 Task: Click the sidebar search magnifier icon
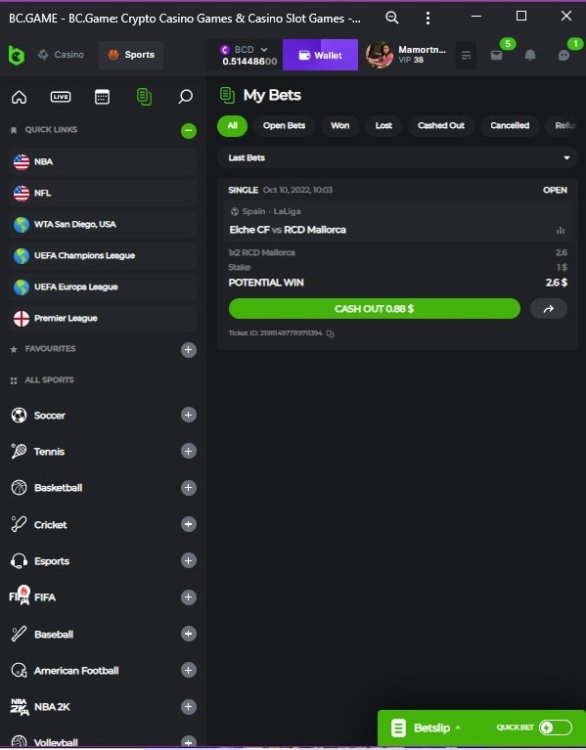[x=185, y=97]
